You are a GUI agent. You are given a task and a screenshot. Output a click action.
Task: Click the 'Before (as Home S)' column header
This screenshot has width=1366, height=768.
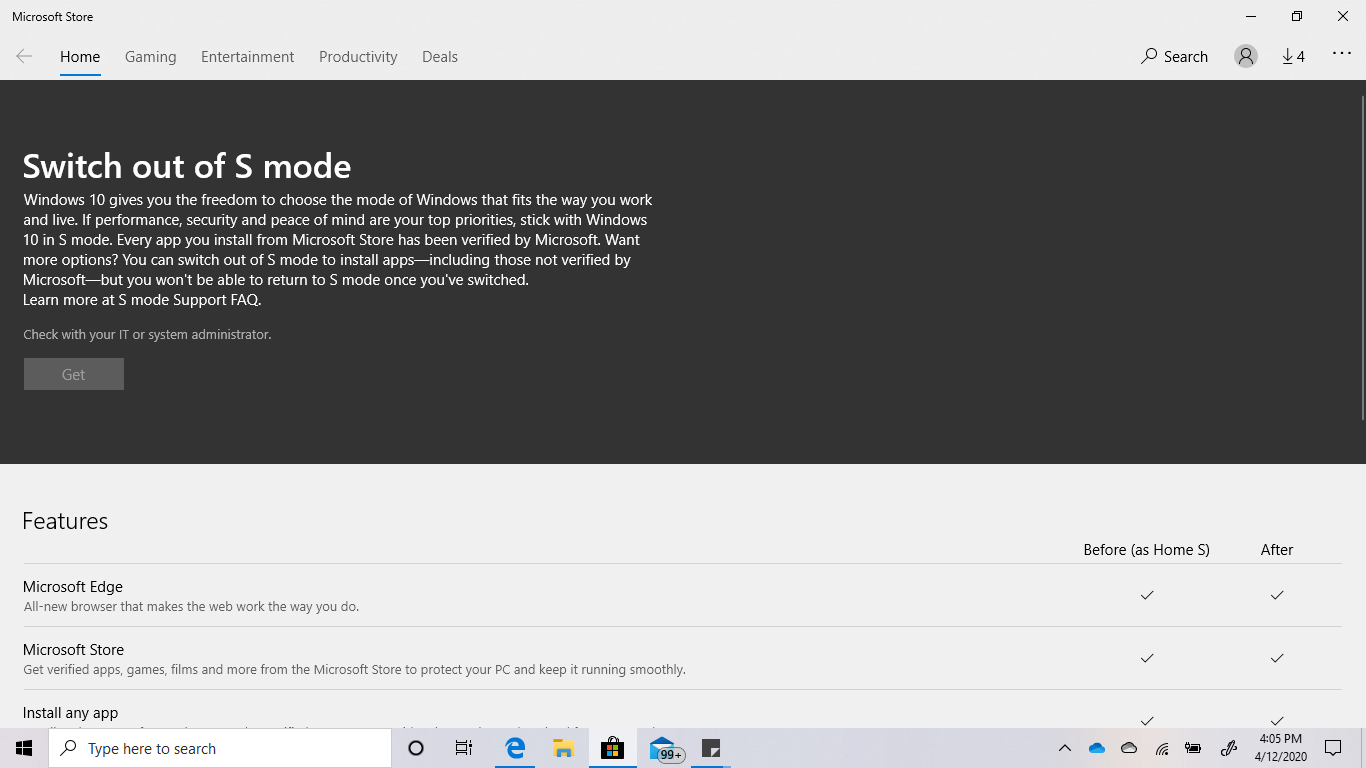click(1146, 550)
